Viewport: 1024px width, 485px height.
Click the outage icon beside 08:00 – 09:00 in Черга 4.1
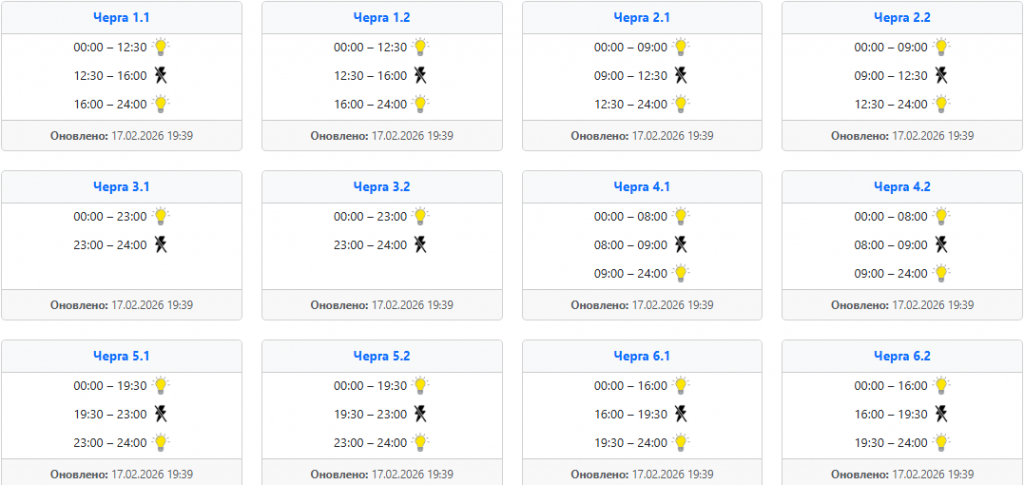[680, 244]
